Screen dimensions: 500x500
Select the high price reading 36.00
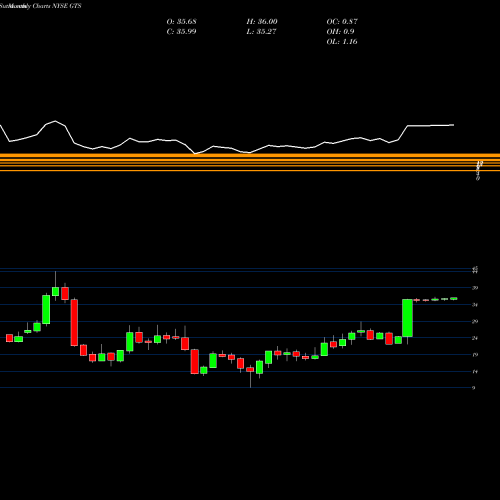coord(267,22)
